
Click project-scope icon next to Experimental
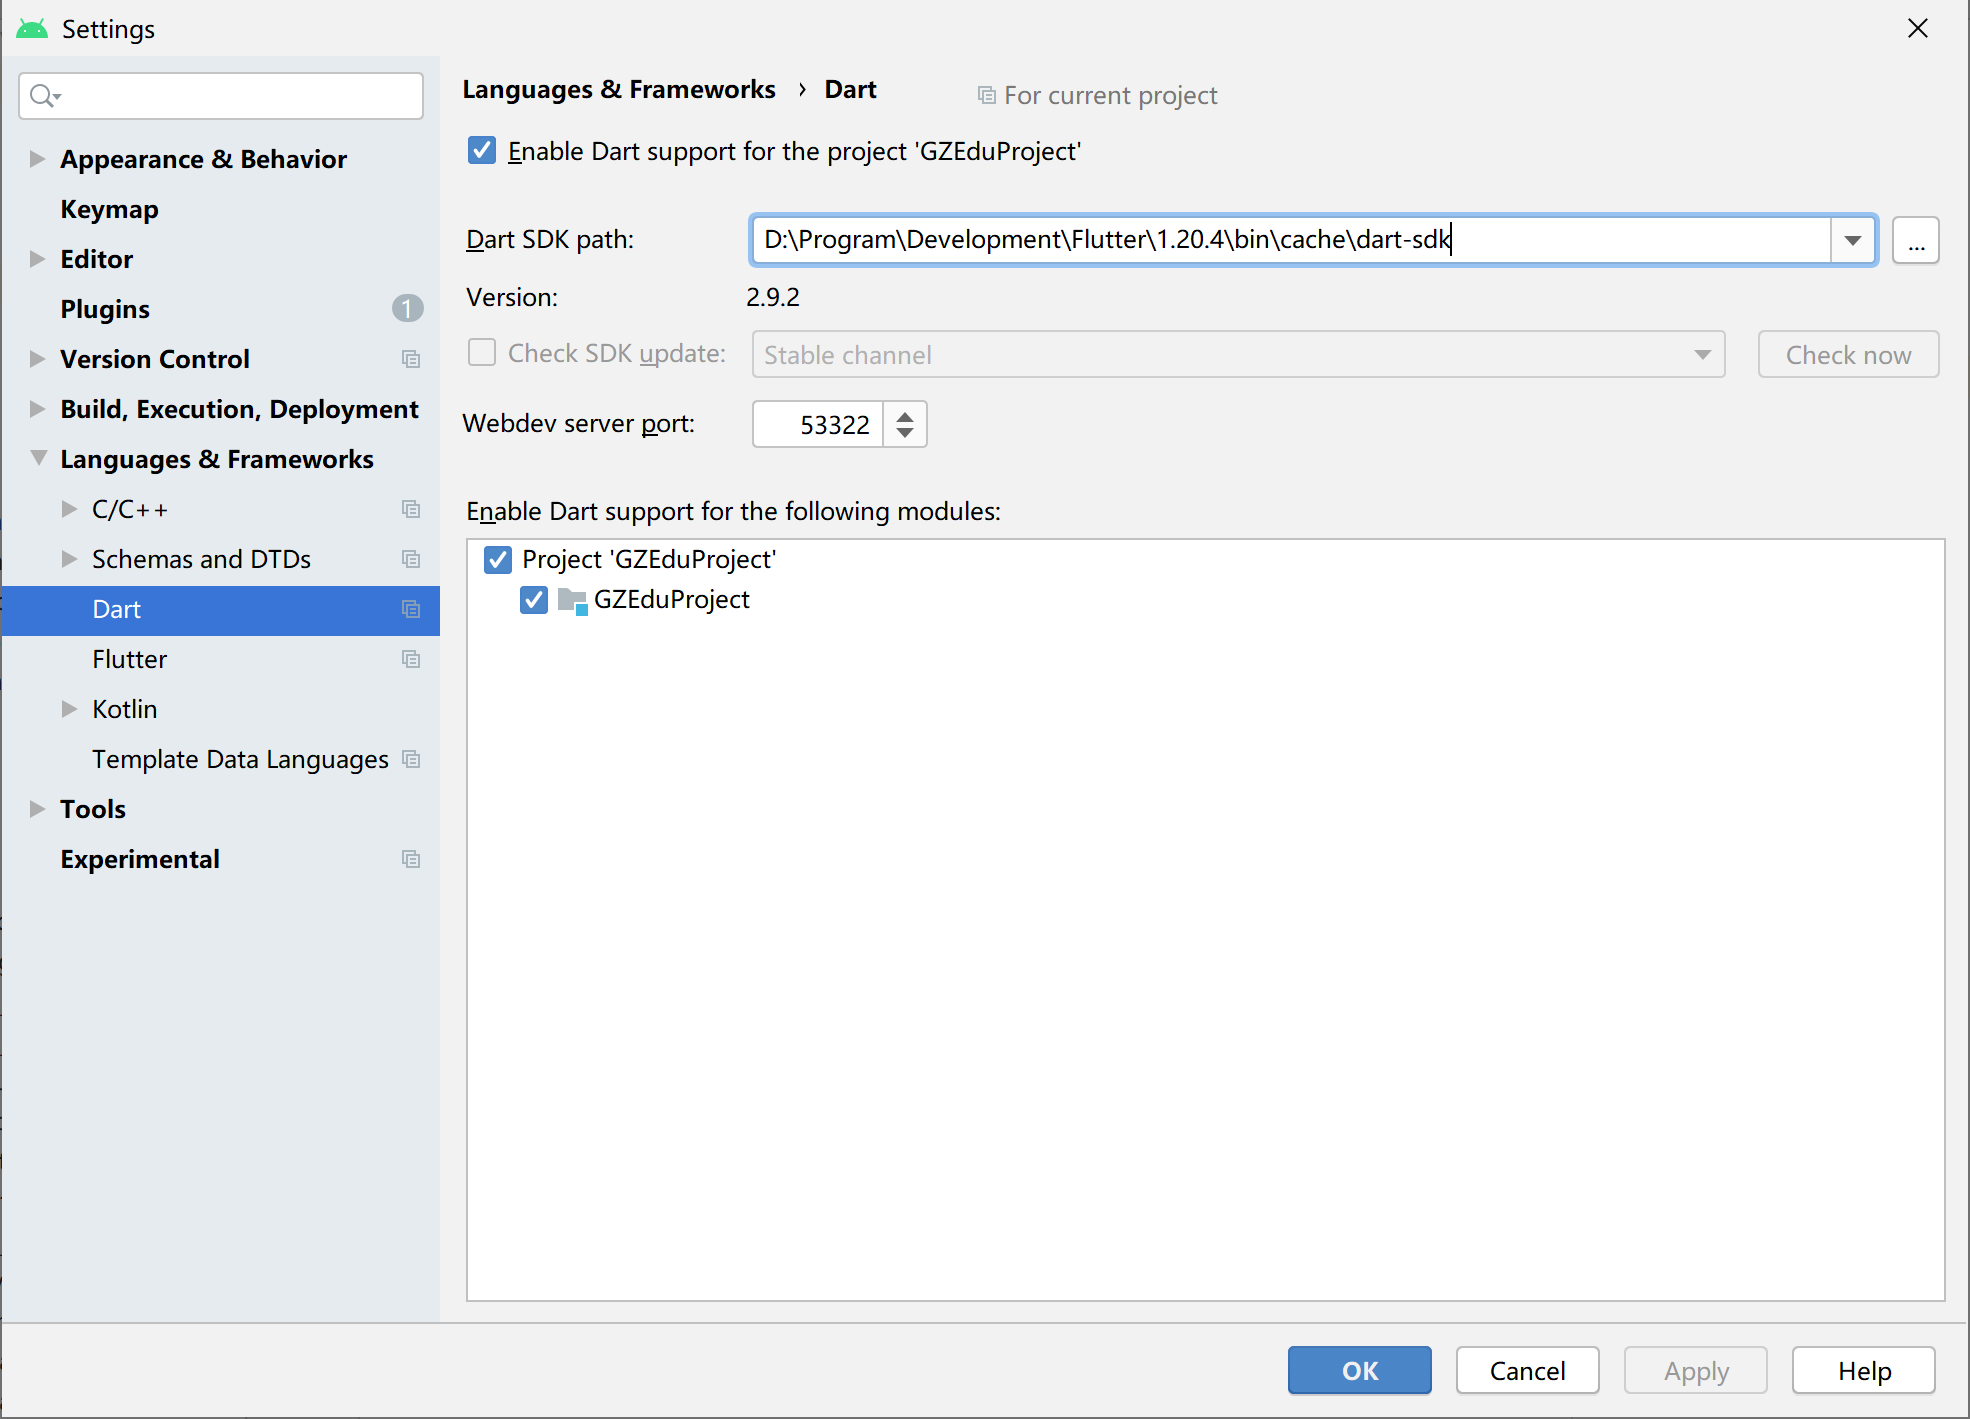pos(411,859)
